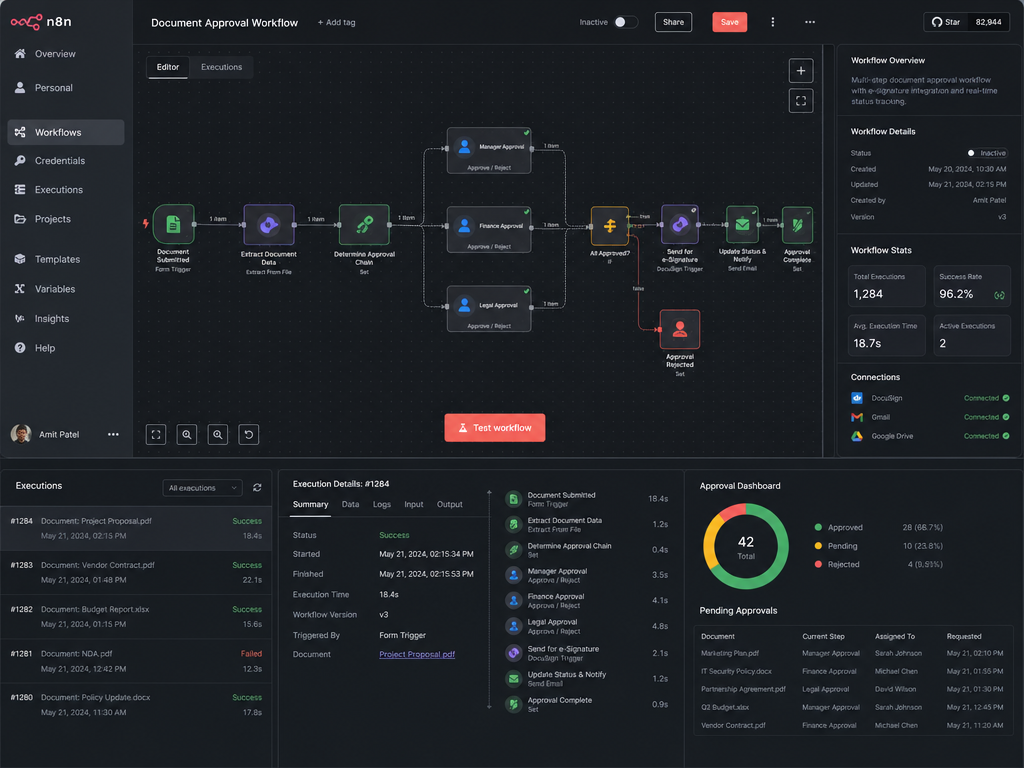Select the All Approved? IF node
Screen dimensions: 1024x768
tap(609, 226)
